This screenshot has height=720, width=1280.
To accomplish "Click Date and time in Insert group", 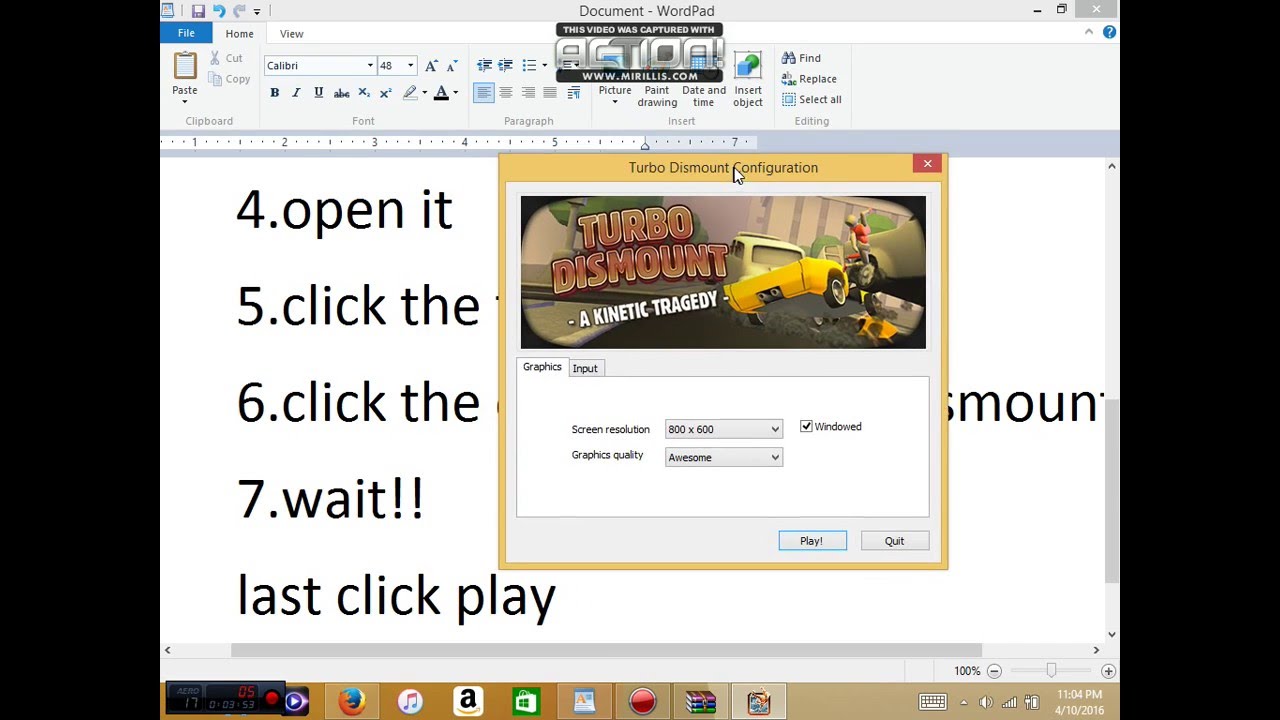I will 704,80.
